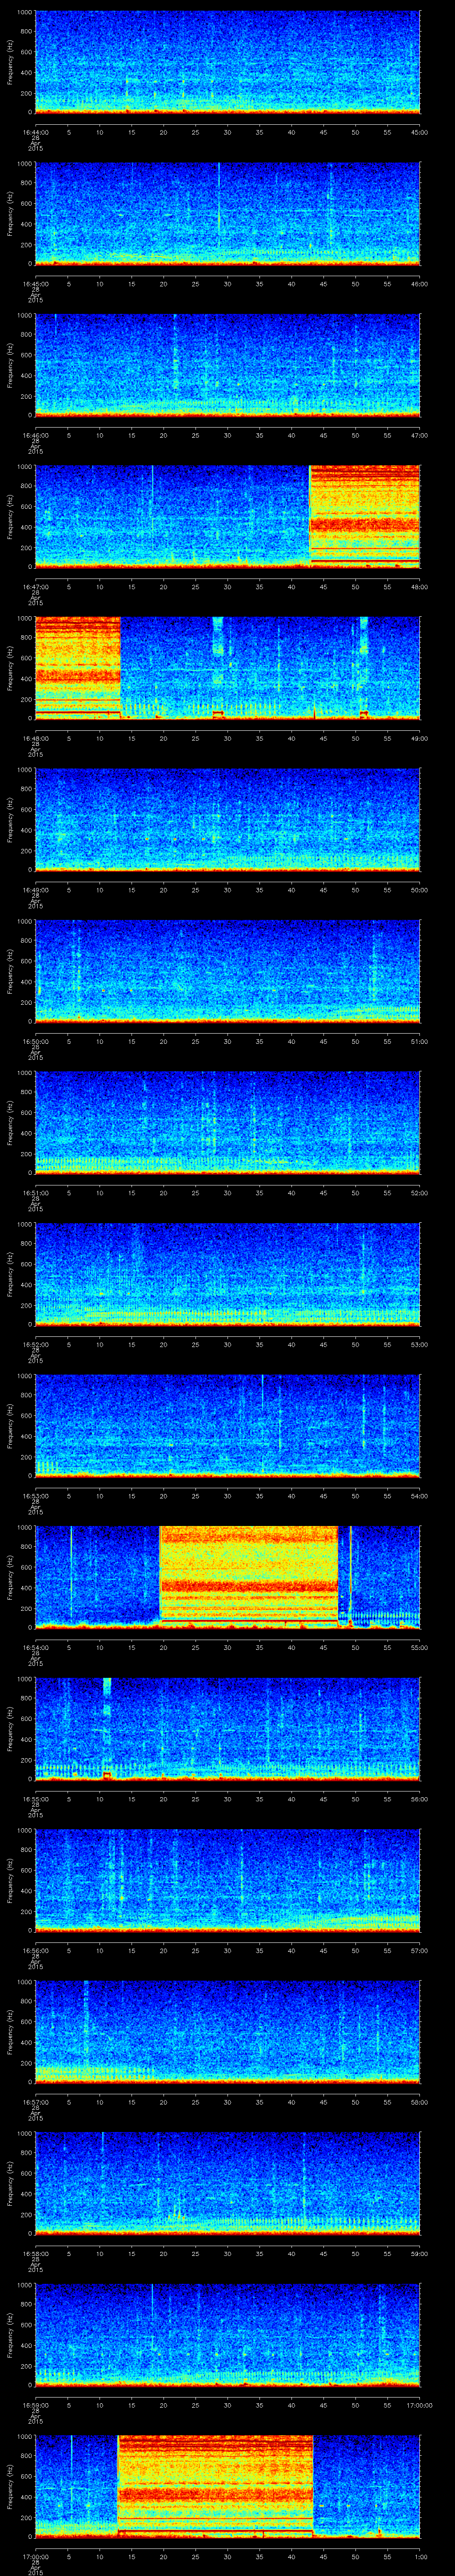Screen dimensions: 455x2576
Task: Click the 16:44:00 start time label
Action: tap(36, 132)
